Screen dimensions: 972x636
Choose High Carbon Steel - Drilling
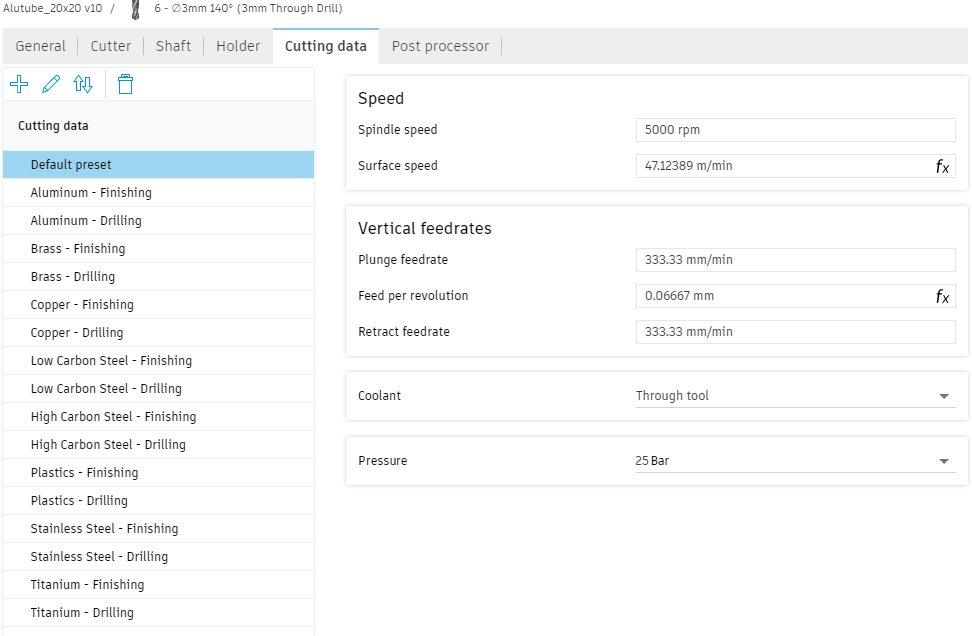point(159,444)
